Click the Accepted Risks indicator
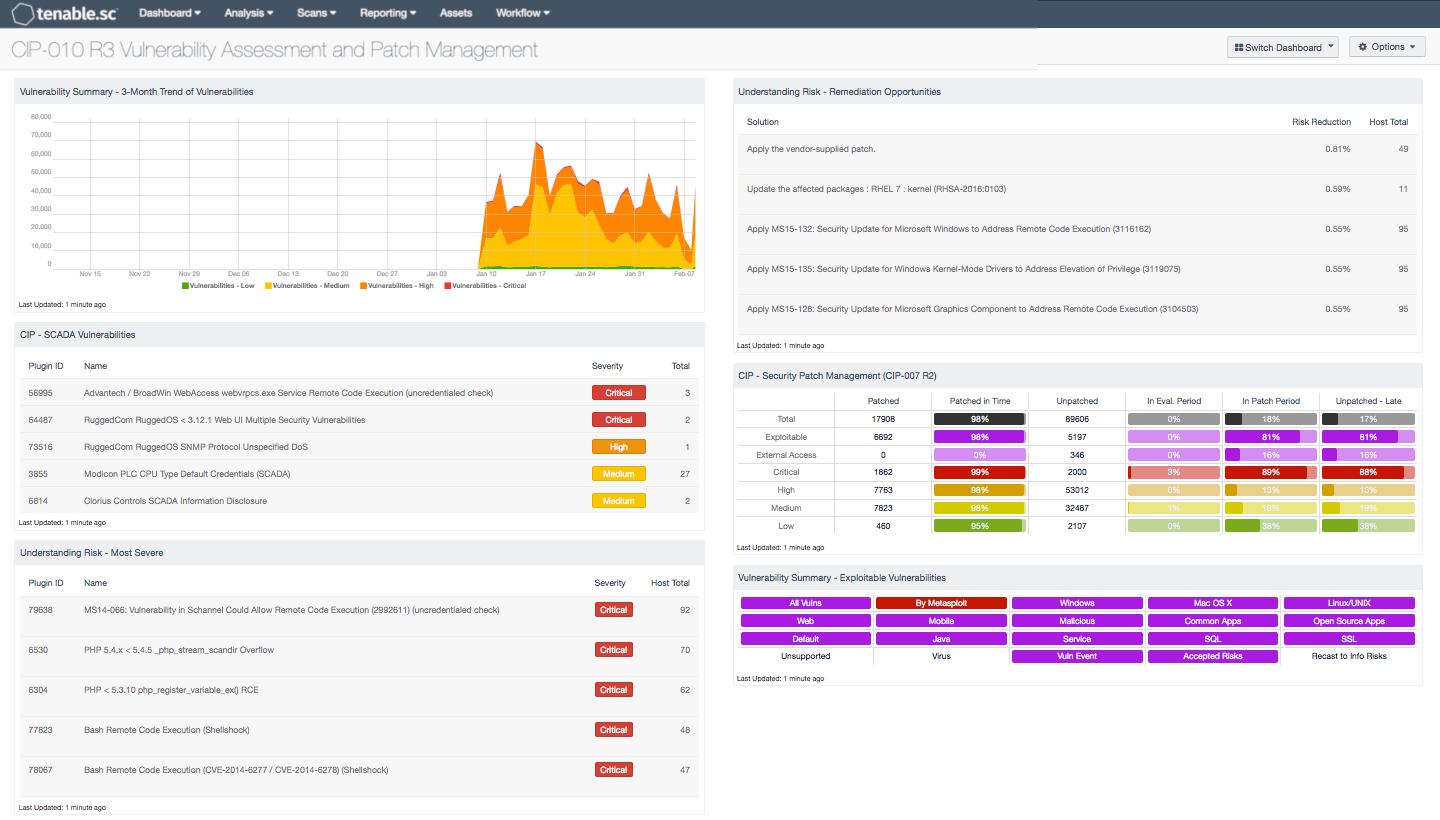The width and height of the screenshot is (1440, 820). tap(1213, 657)
